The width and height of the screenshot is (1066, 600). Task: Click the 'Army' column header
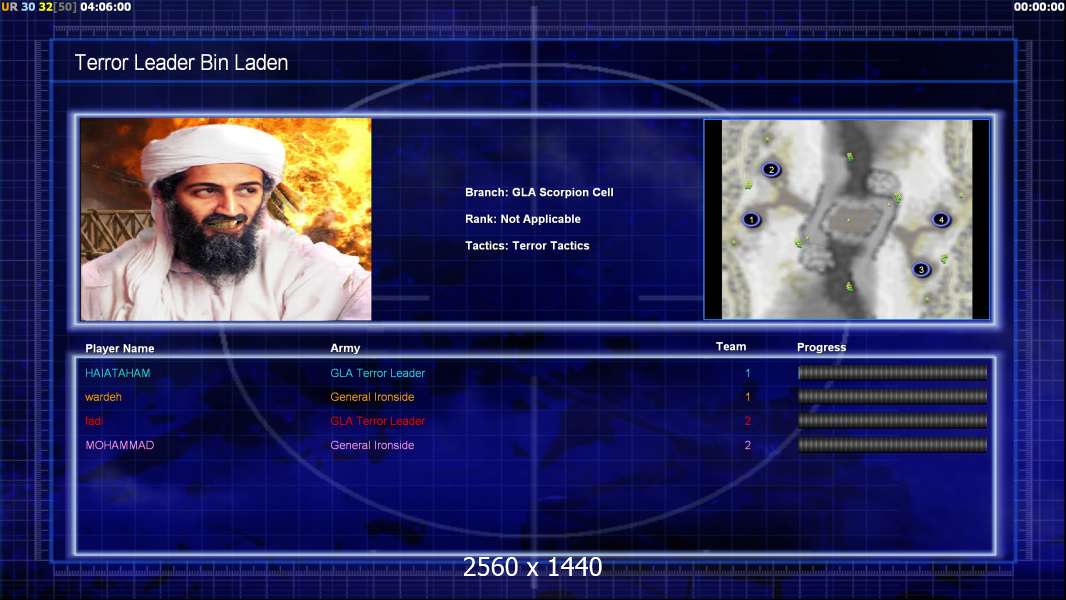point(345,348)
